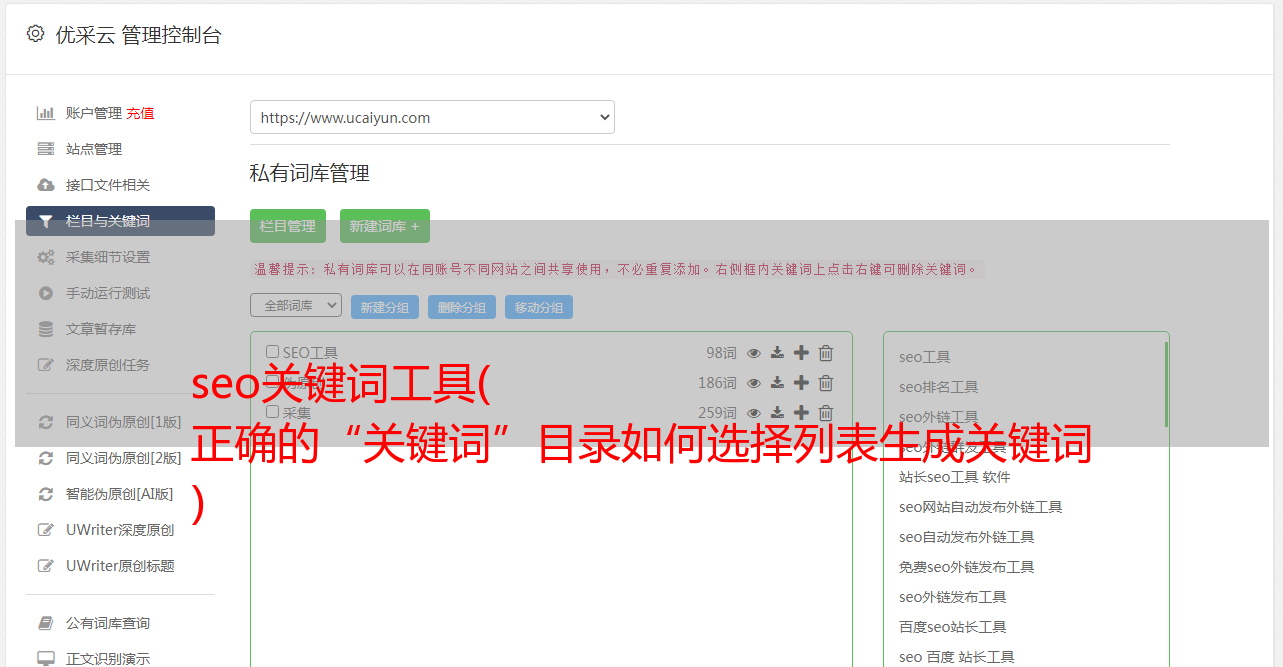Click the keyword list scrollbar
The image size is (1283, 667).
click(1166, 384)
